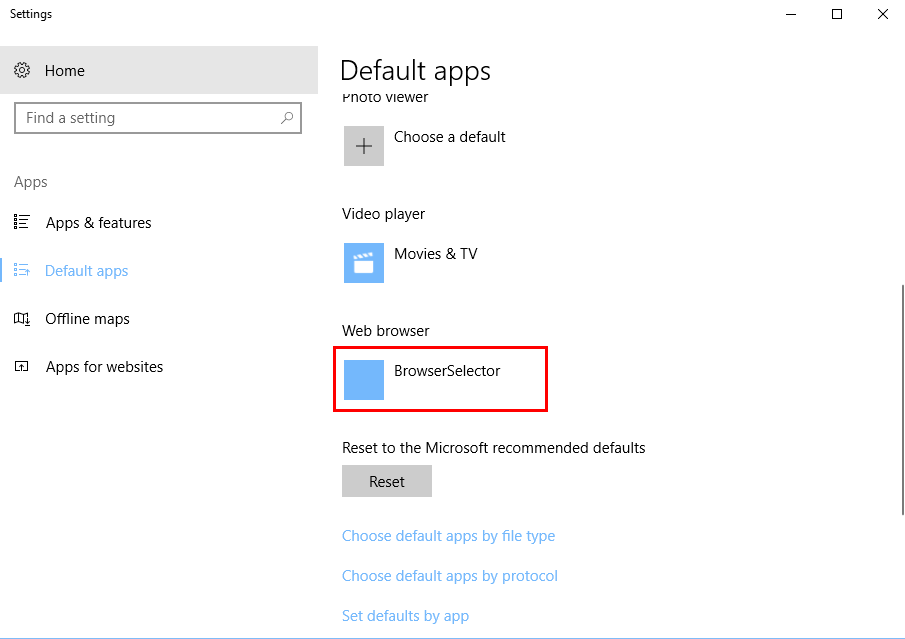Open Apps for websites section
Image resolution: width=905 pixels, height=639 pixels.
tap(159, 367)
